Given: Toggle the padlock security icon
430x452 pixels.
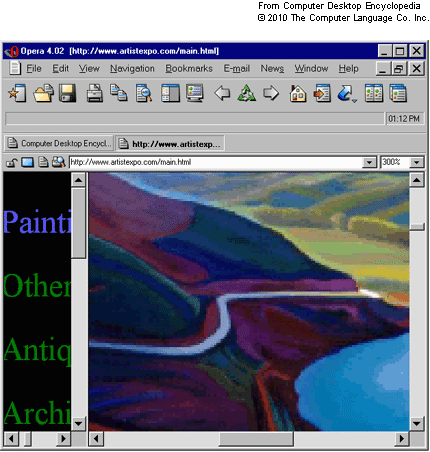Looking at the screenshot, I should (12, 162).
